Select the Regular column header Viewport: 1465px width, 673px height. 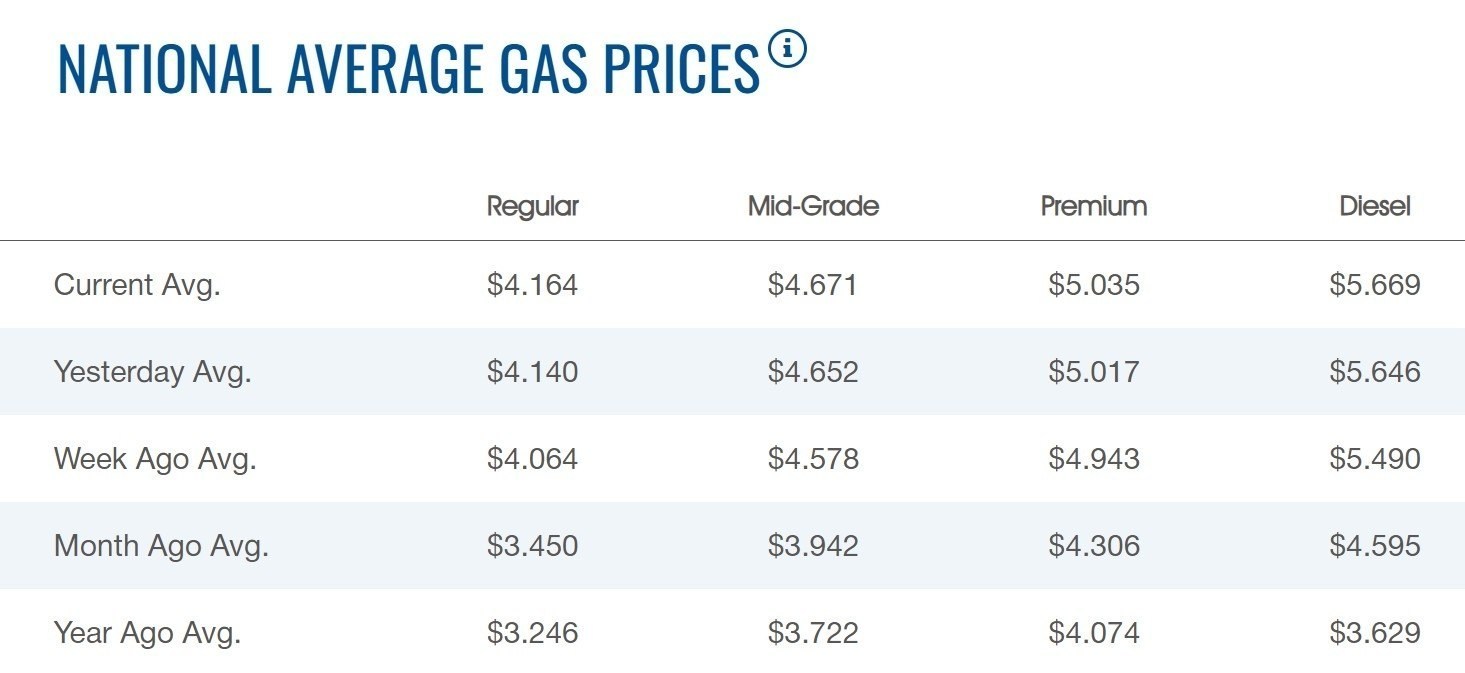[x=532, y=206]
